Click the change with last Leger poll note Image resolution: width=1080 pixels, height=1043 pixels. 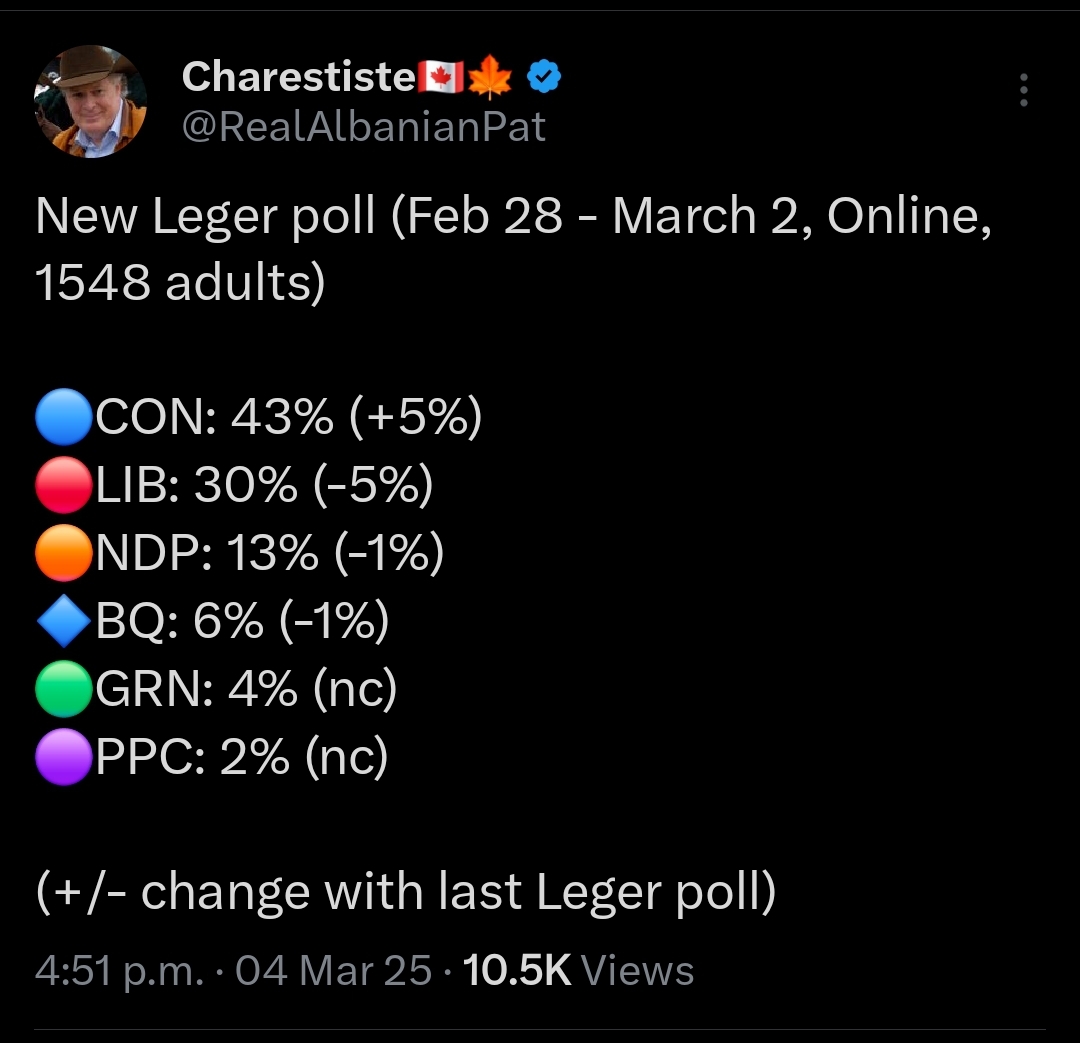point(406,893)
